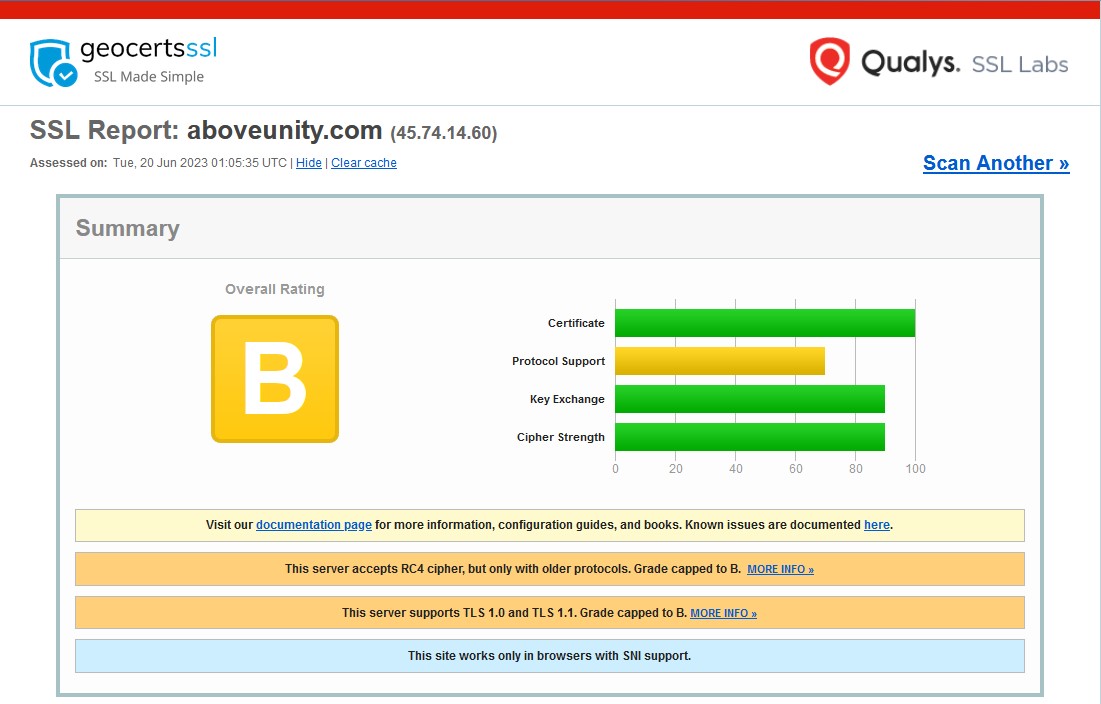The image size is (1101, 704).
Task: Click the aboveunity.com domain in title
Action: (284, 131)
